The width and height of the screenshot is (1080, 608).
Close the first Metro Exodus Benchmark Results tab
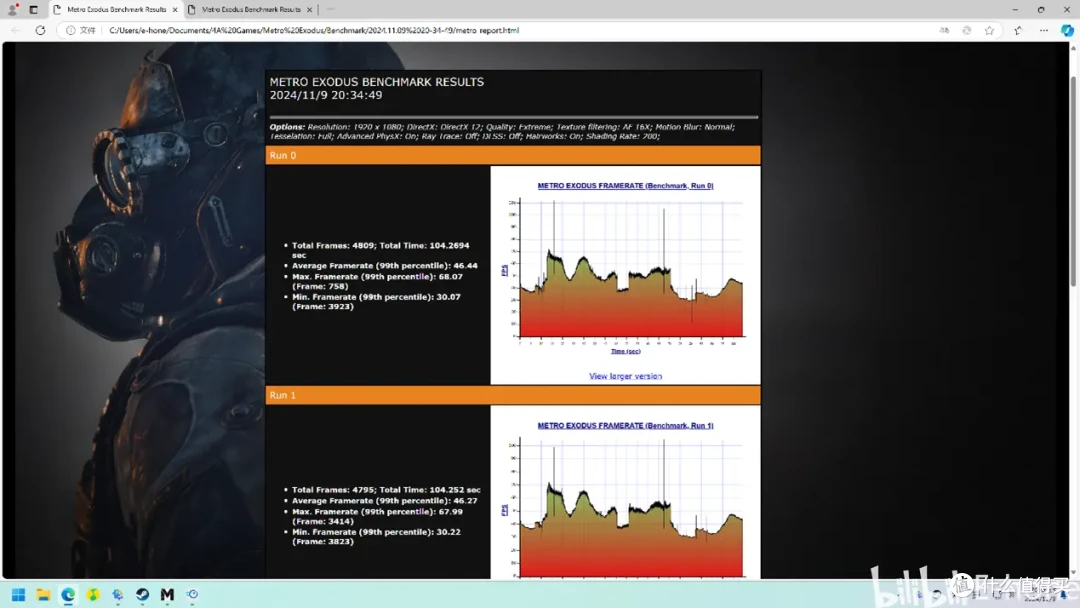click(175, 10)
